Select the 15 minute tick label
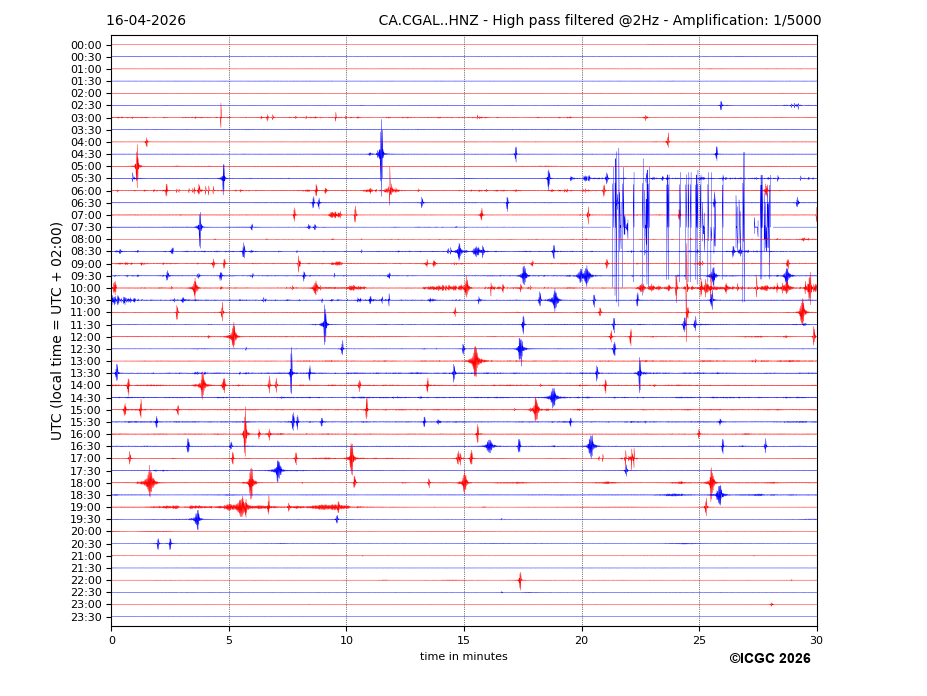The image size is (927, 696). (x=464, y=640)
